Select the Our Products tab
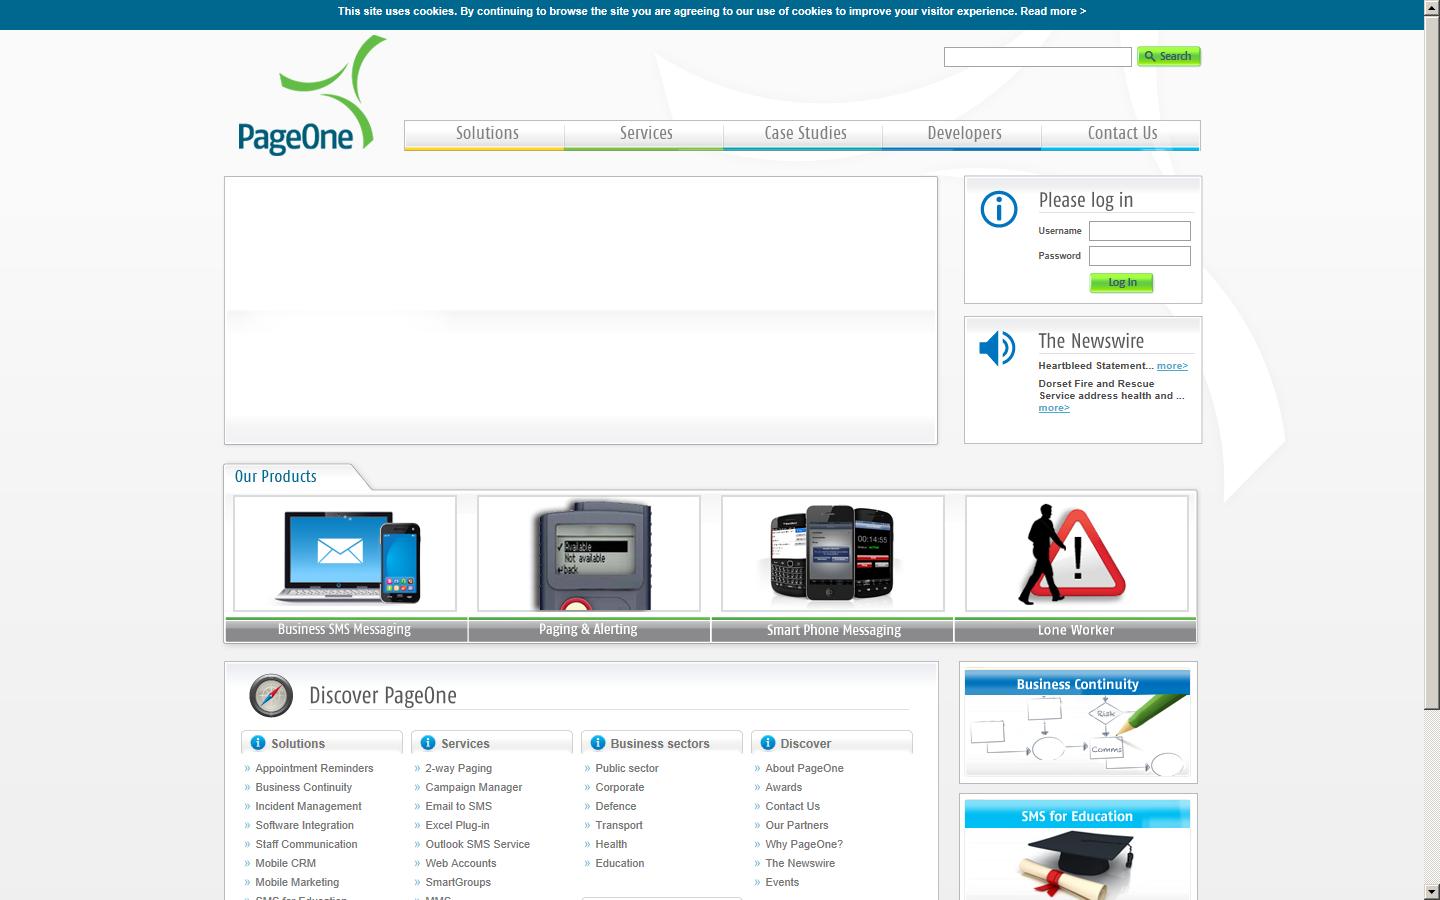The width and height of the screenshot is (1440, 900). click(276, 477)
